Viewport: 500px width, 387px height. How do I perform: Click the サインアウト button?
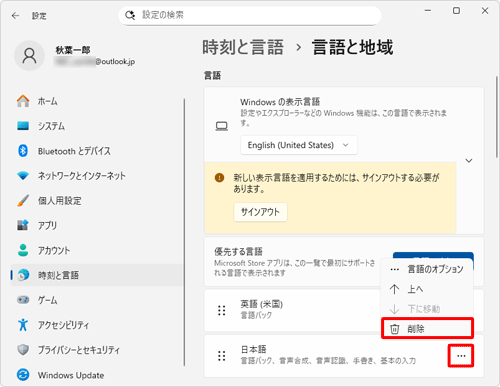click(x=260, y=212)
